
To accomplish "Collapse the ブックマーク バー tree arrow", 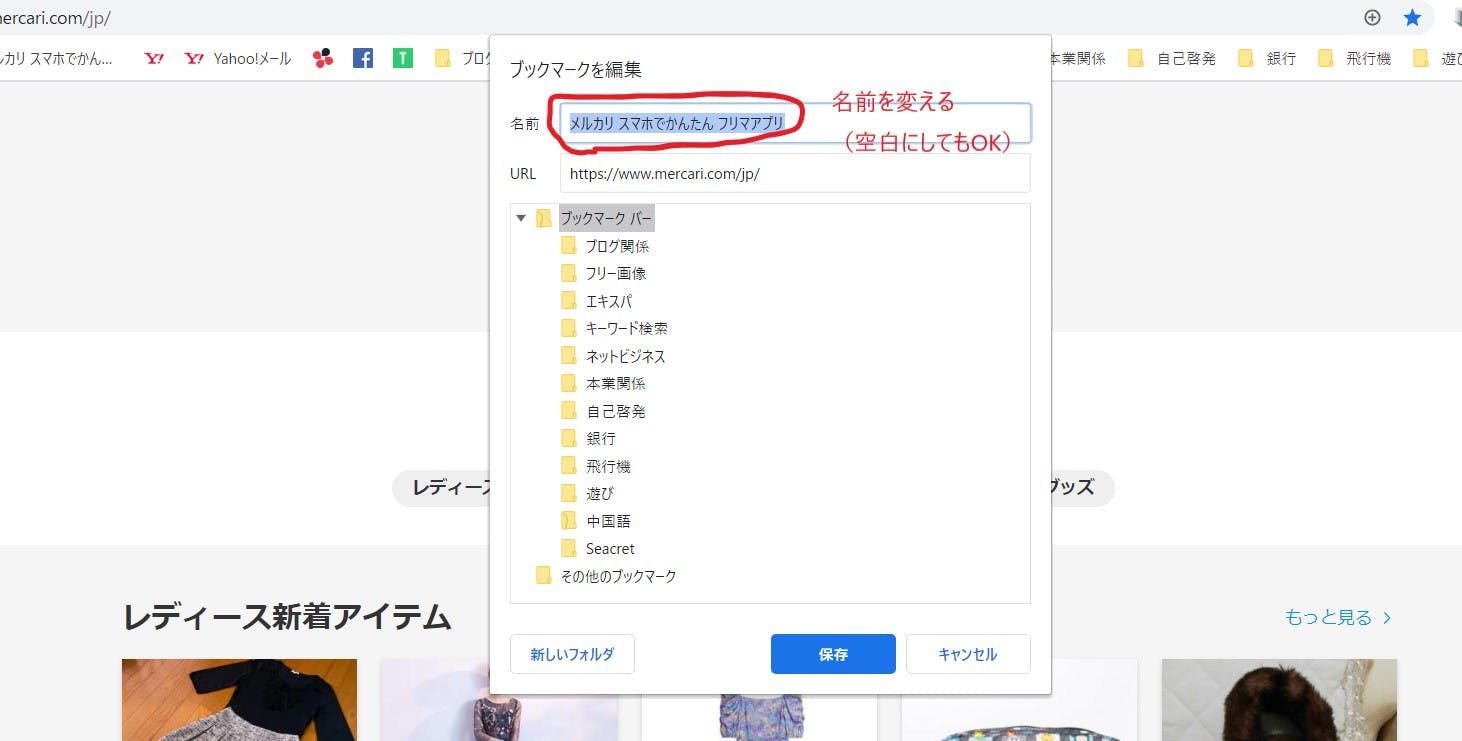I will pyautogui.click(x=521, y=218).
